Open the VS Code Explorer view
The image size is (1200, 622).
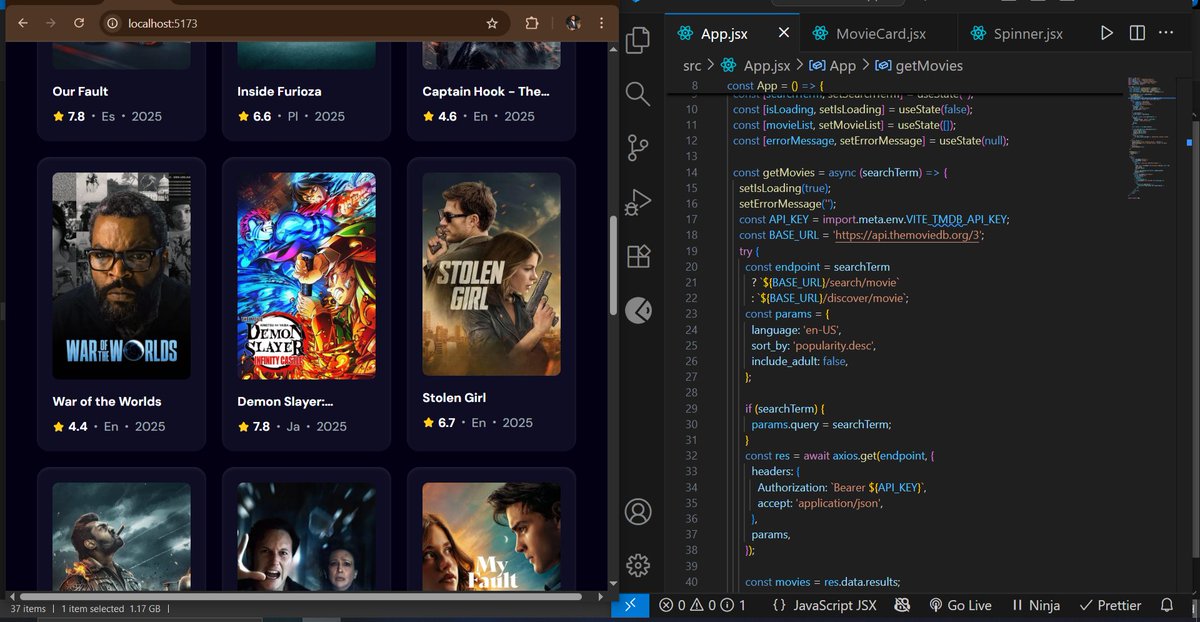click(x=638, y=40)
